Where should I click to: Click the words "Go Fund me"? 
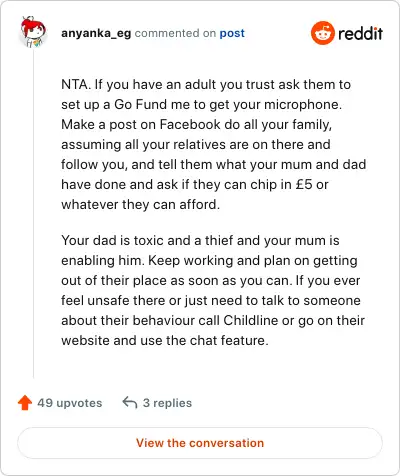coord(145,104)
